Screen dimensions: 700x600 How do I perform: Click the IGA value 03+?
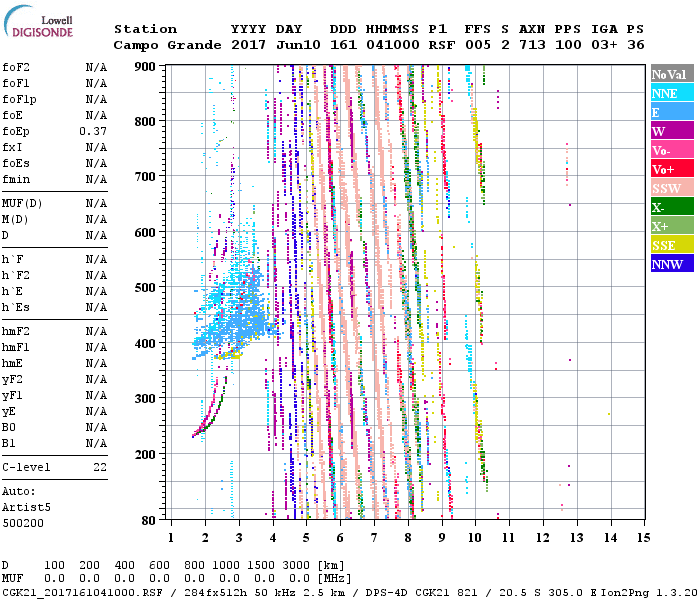[604, 45]
